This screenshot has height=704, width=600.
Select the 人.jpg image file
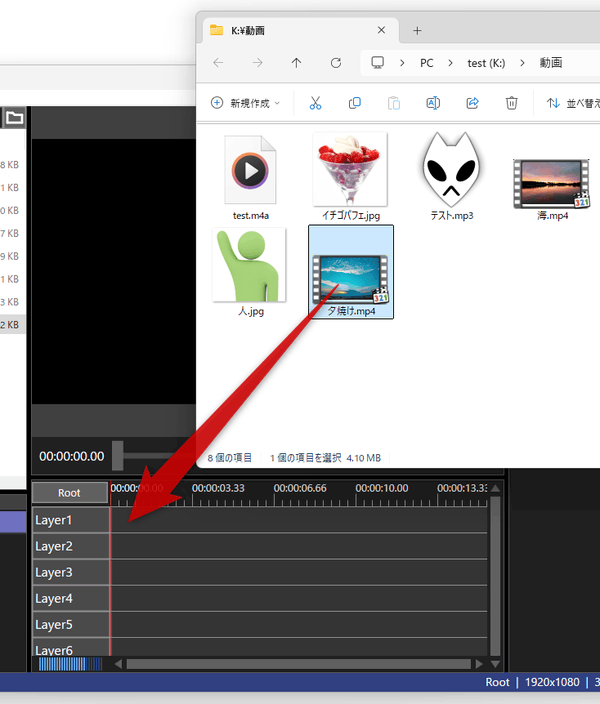[x=251, y=272]
